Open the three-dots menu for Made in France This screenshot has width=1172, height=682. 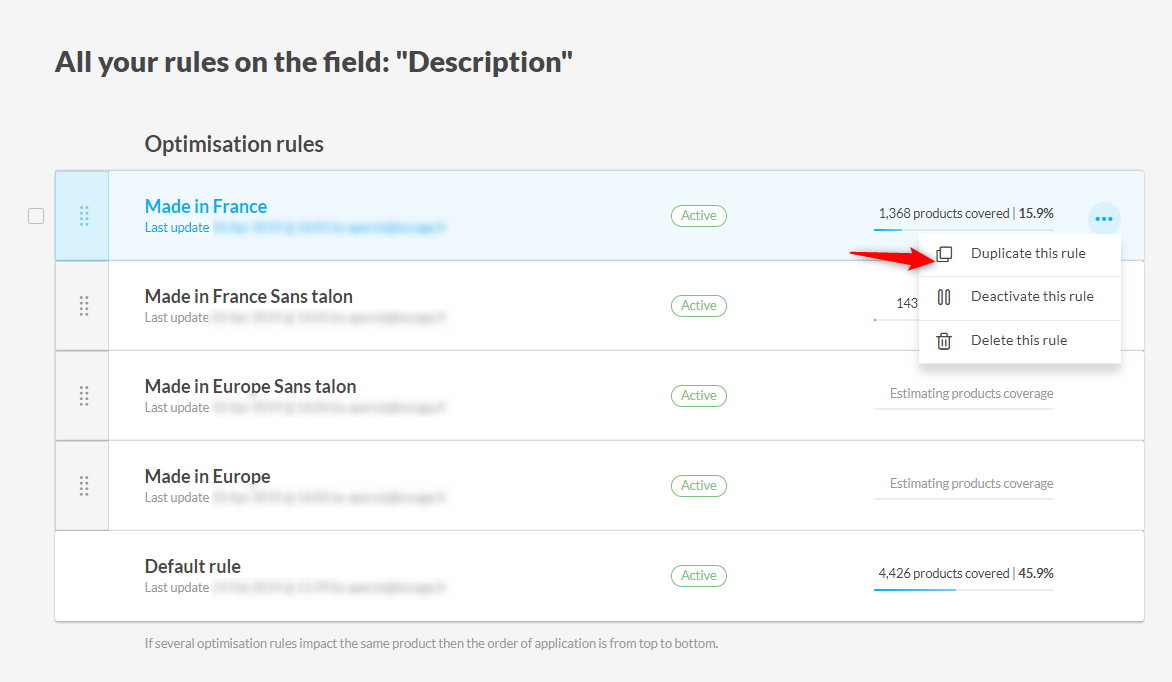(1104, 217)
